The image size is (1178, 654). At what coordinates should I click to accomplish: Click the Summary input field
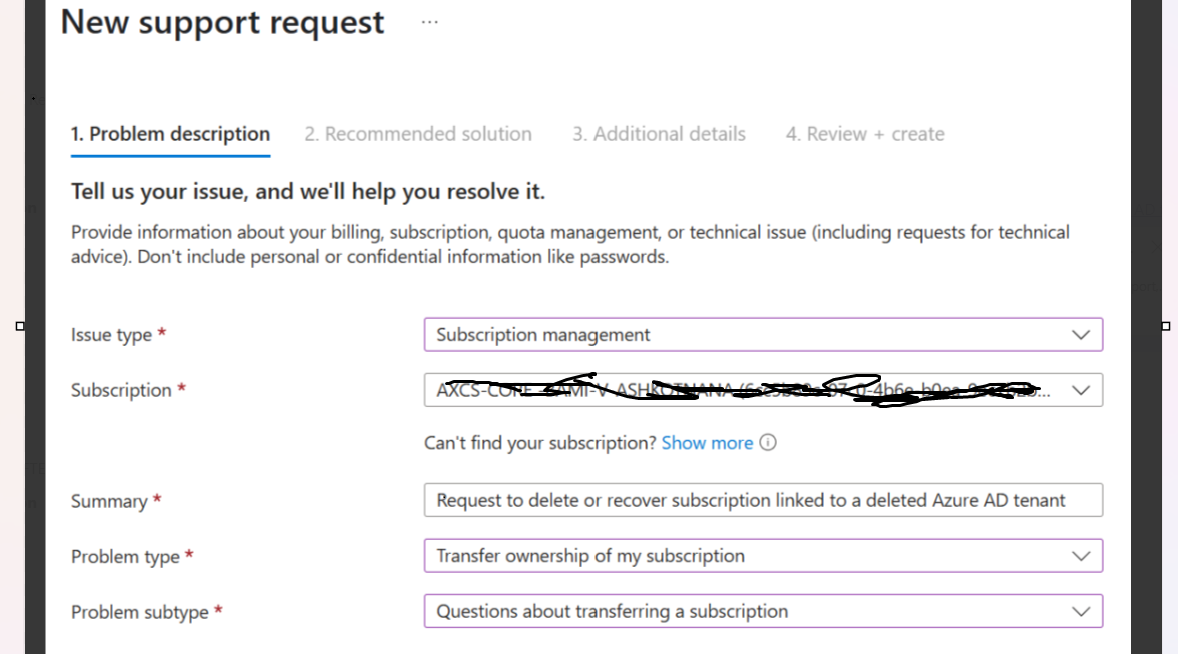pos(763,500)
